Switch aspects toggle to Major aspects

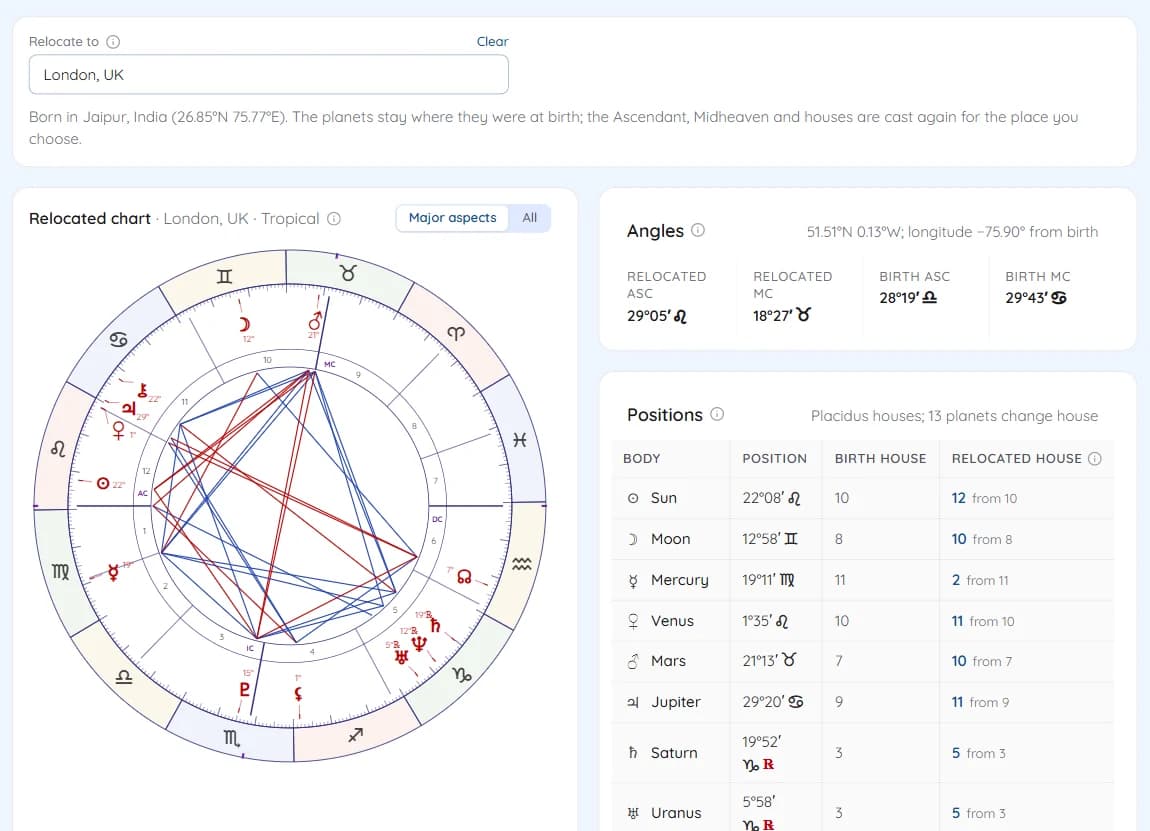pos(453,218)
